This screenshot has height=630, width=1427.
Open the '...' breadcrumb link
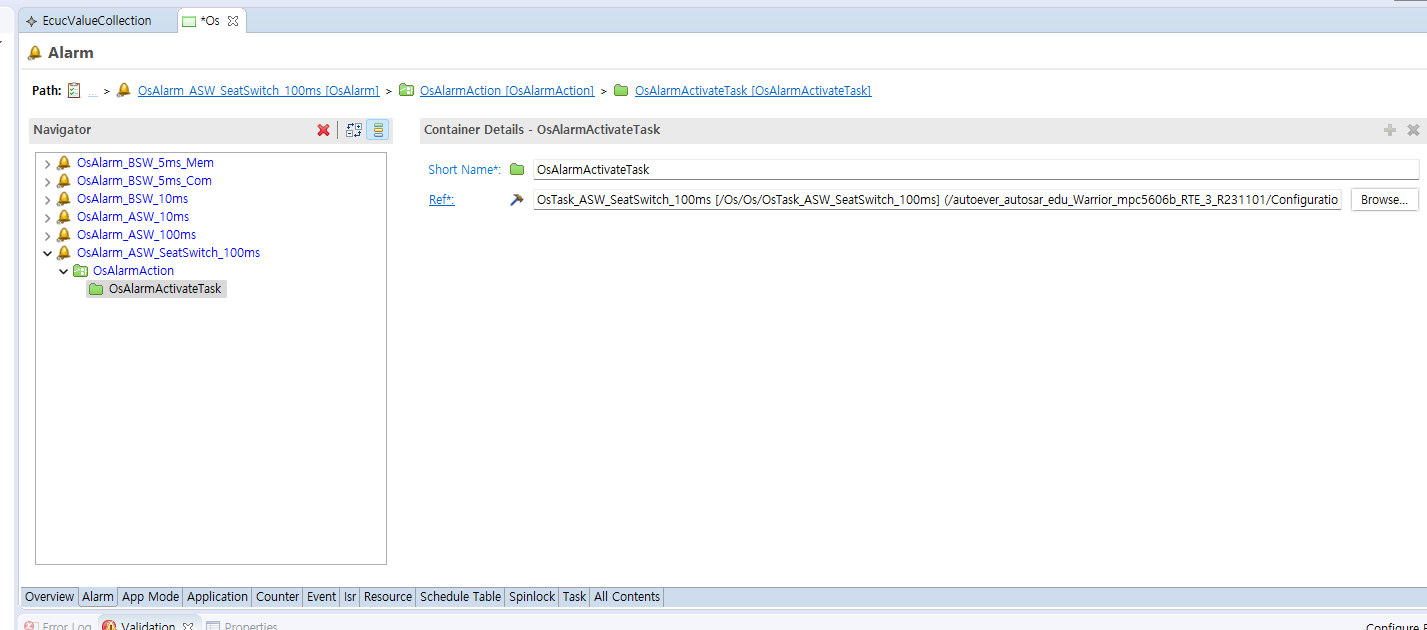click(x=93, y=91)
